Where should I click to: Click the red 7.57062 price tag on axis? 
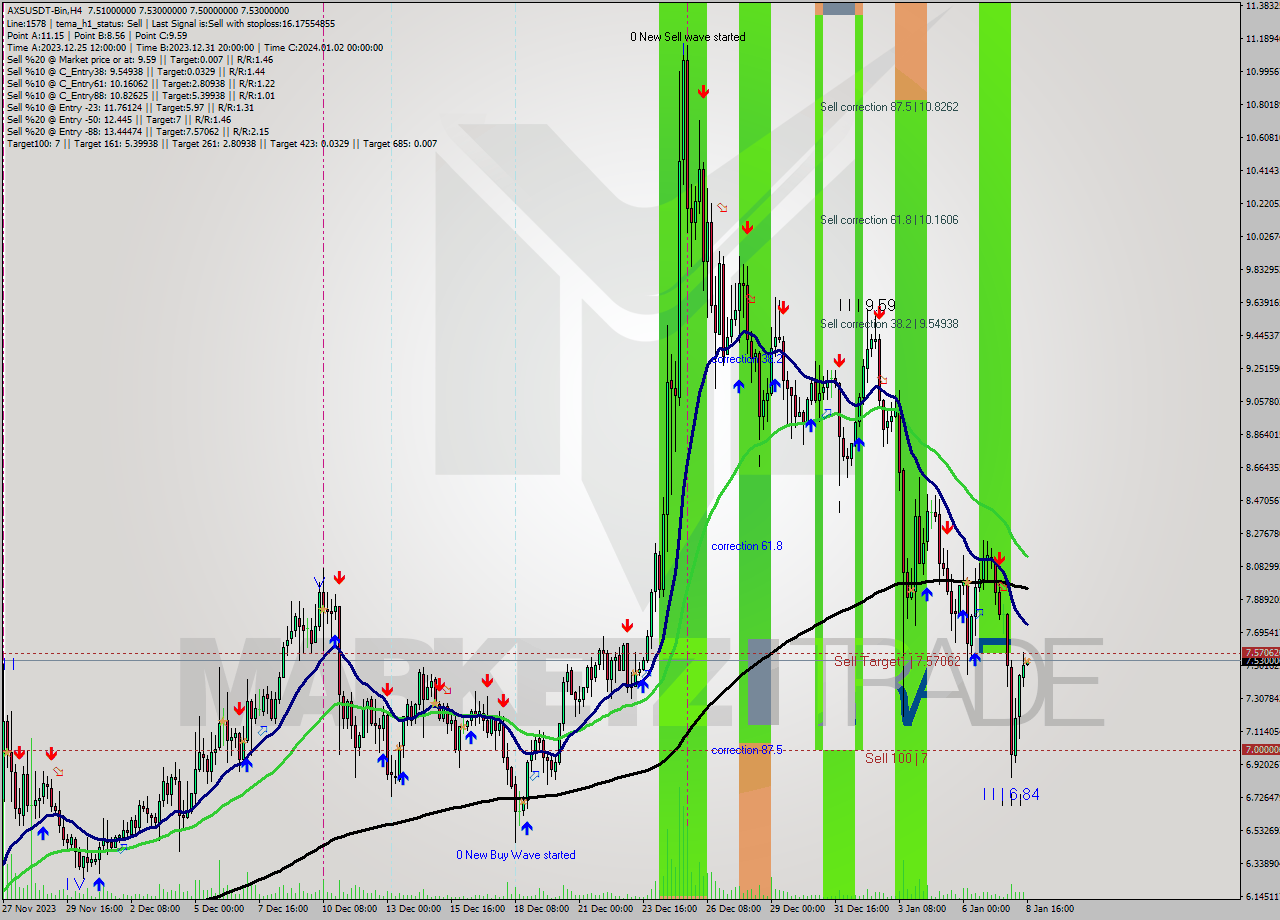[1260, 652]
